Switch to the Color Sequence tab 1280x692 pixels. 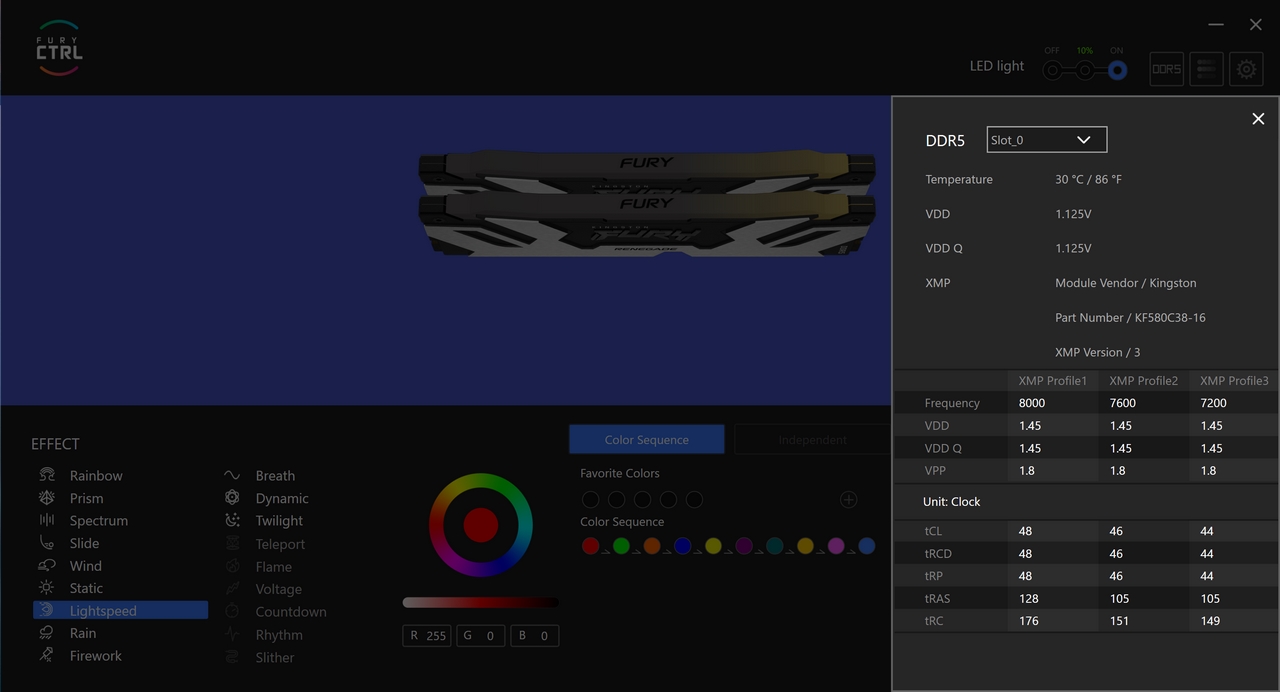tap(647, 439)
